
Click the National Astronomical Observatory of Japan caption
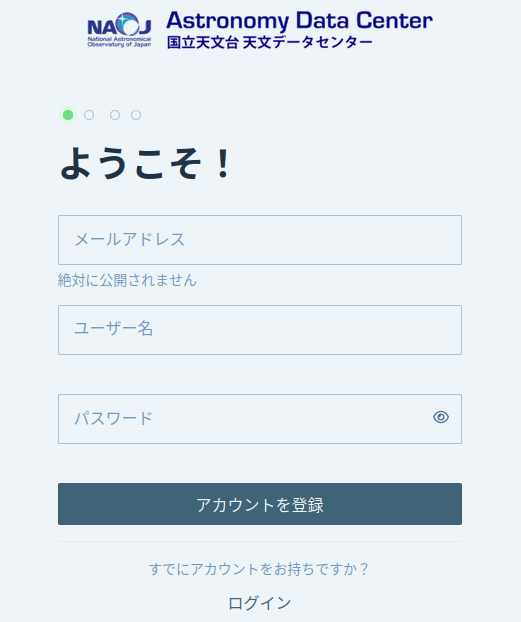click(119, 42)
